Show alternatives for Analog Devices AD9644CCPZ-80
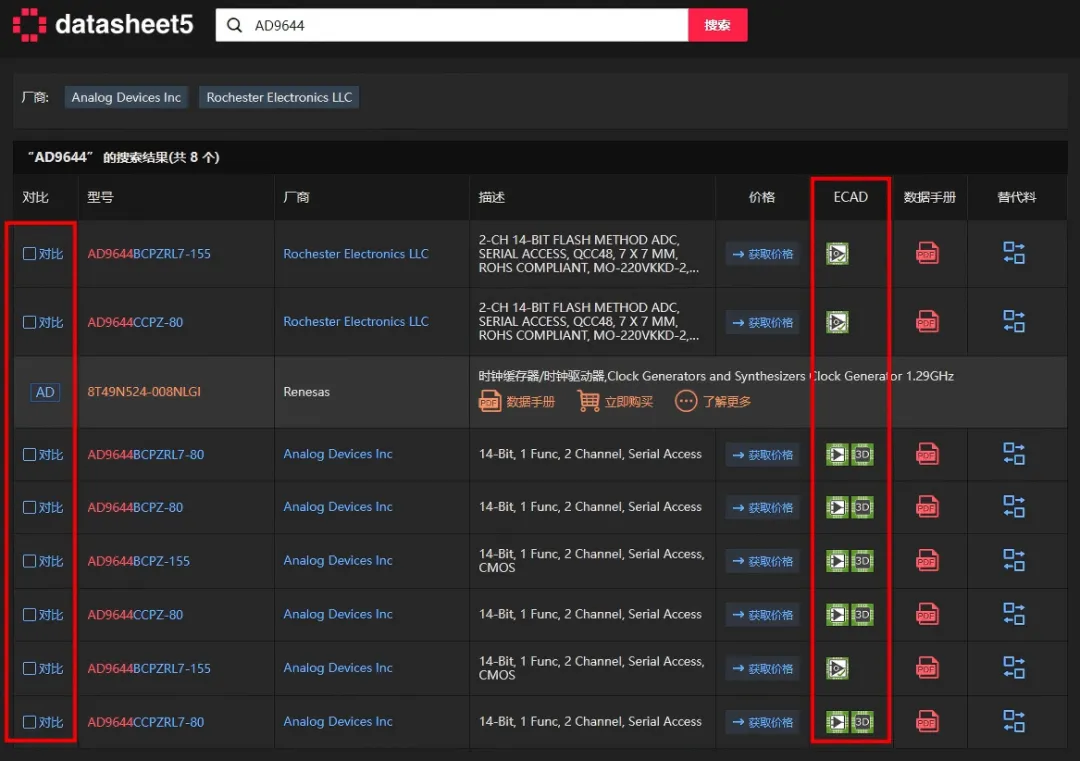1080x761 pixels. (x=1014, y=614)
